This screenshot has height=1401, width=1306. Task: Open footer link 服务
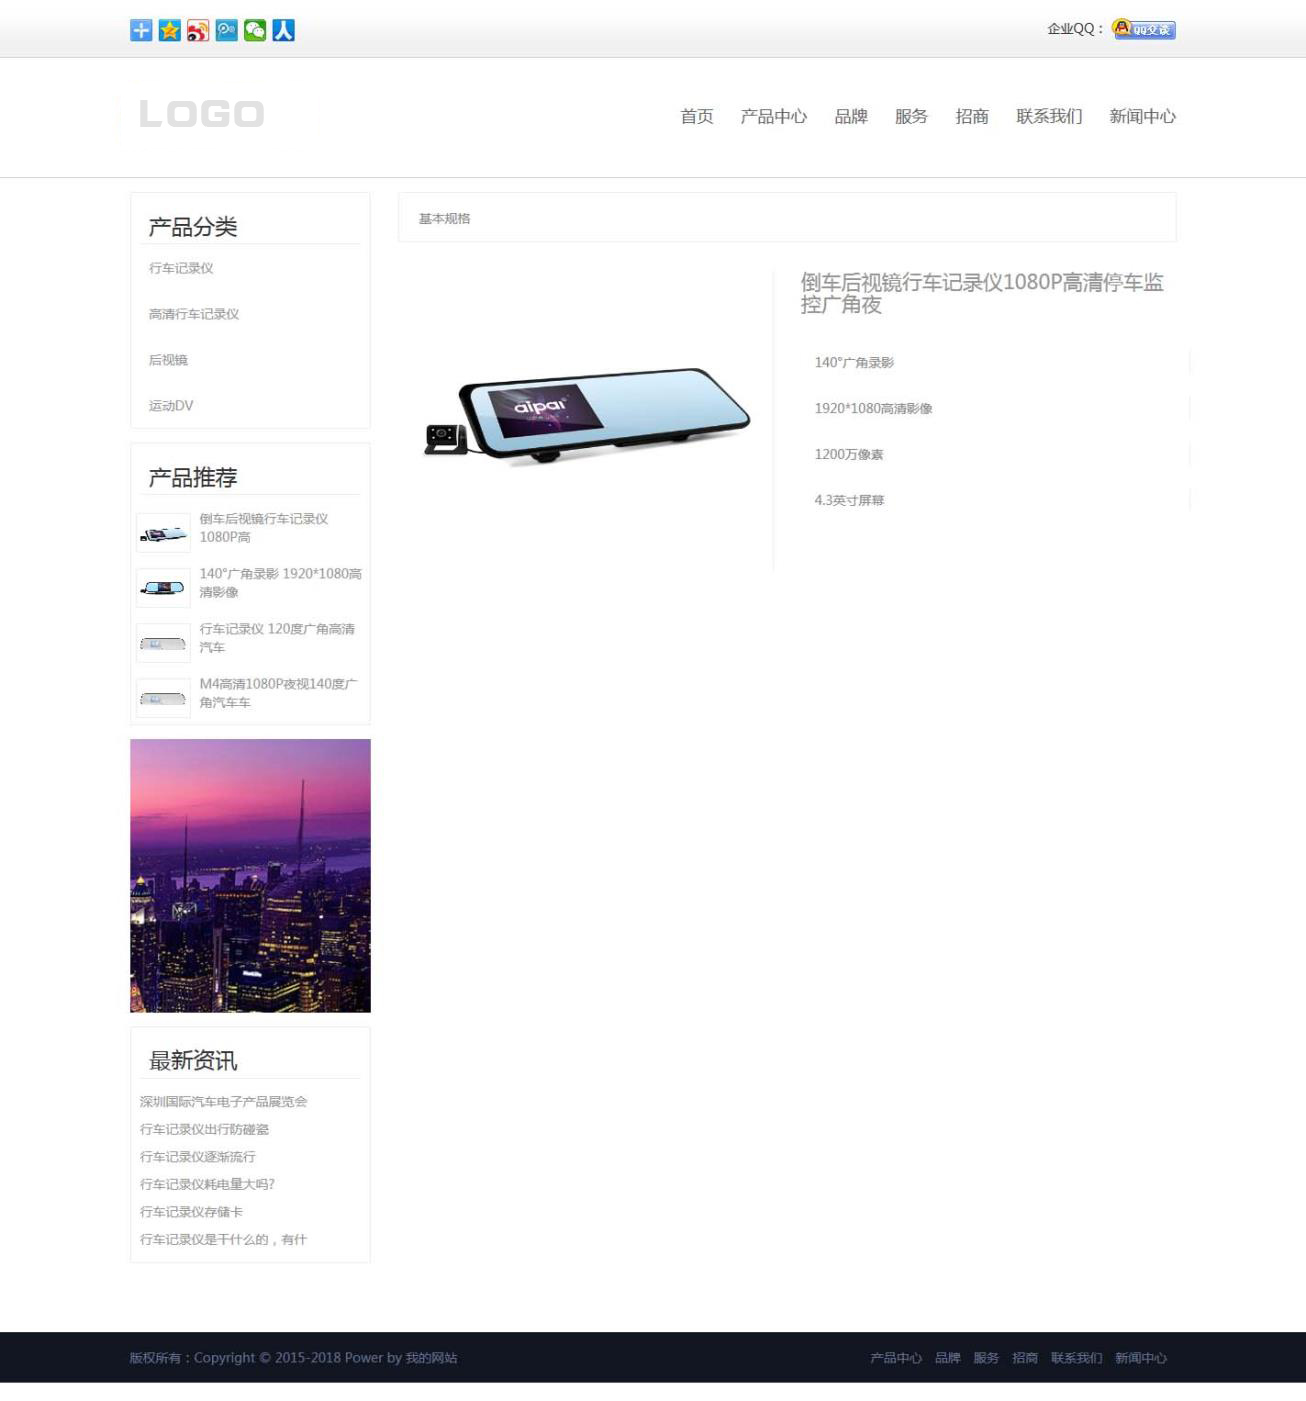[x=986, y=1358]
